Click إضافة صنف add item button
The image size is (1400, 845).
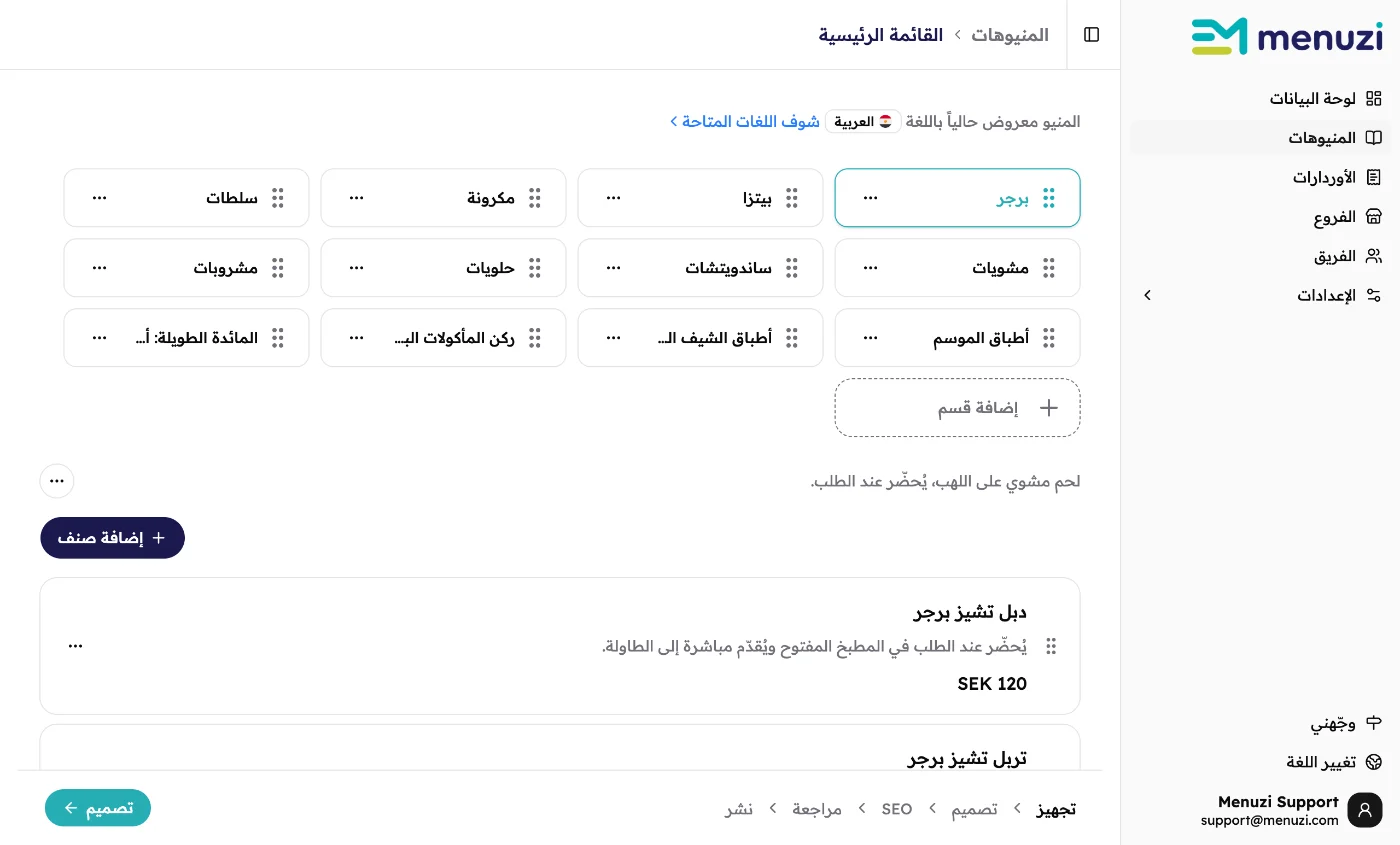(112, 538)
